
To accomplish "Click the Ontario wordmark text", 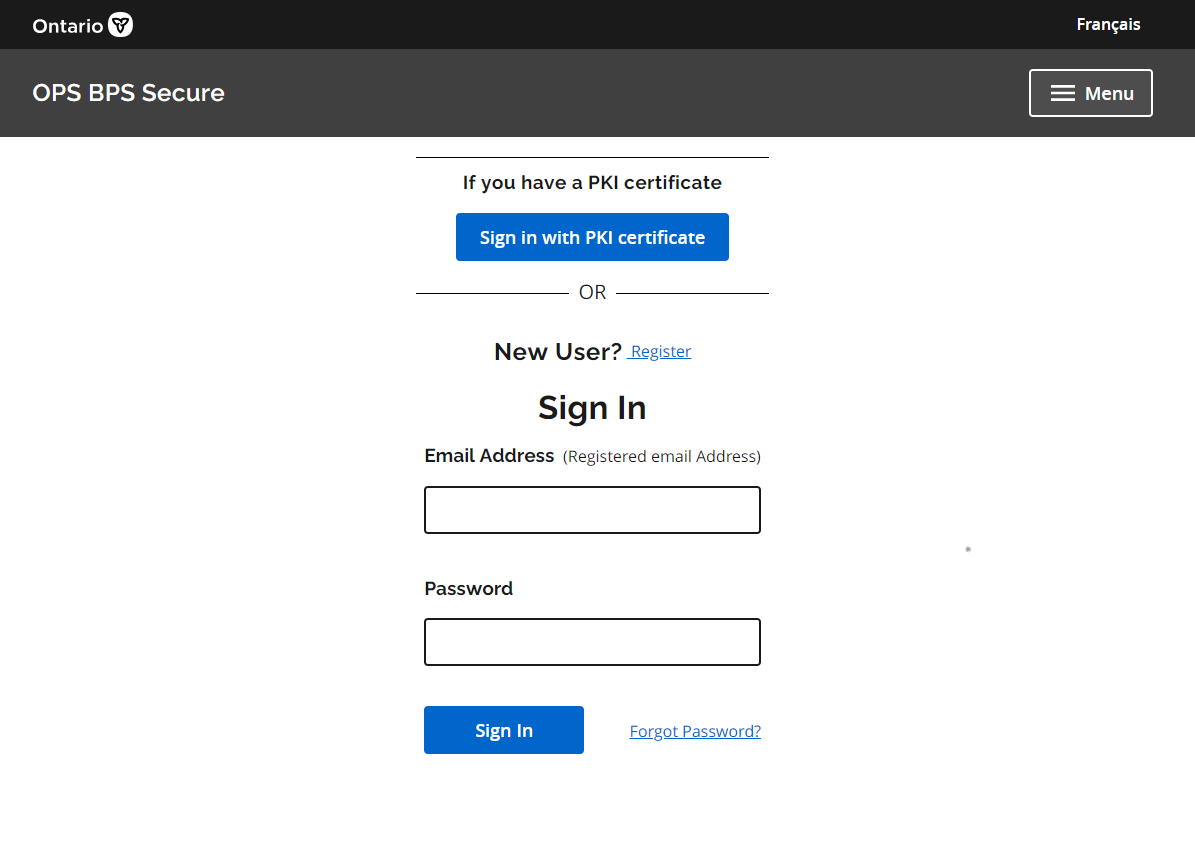I will (x=68, y=26).
